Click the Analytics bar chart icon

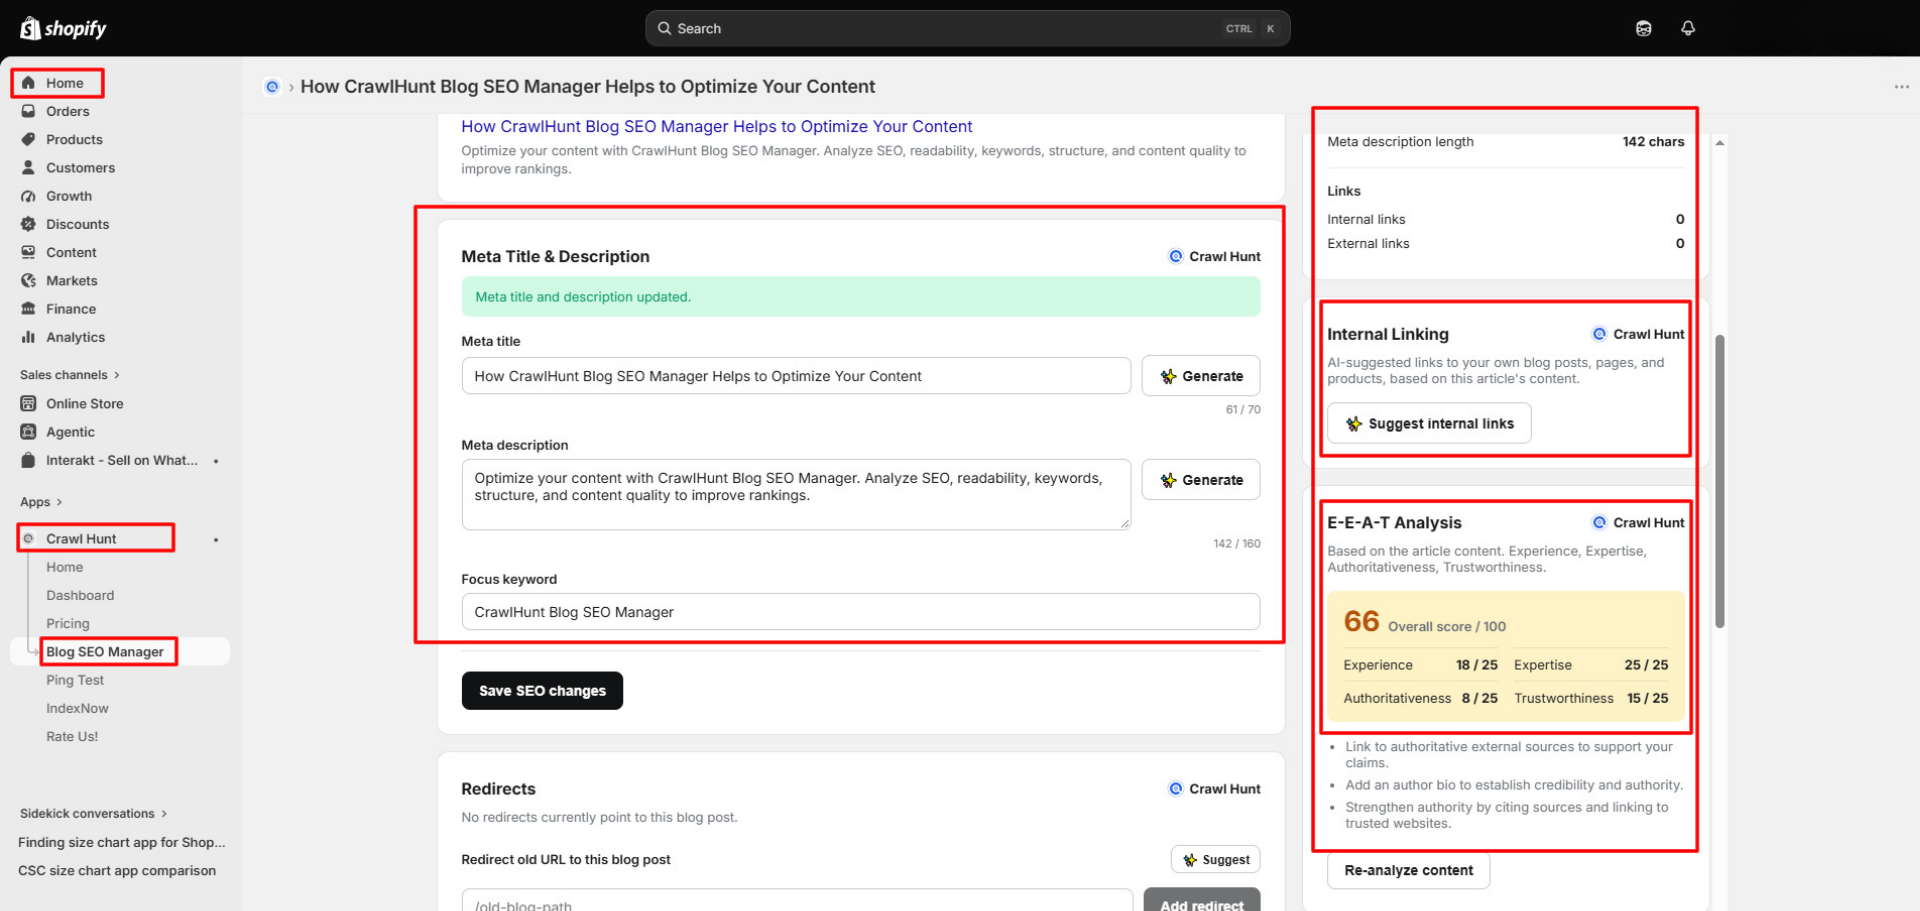coord(28,337)
